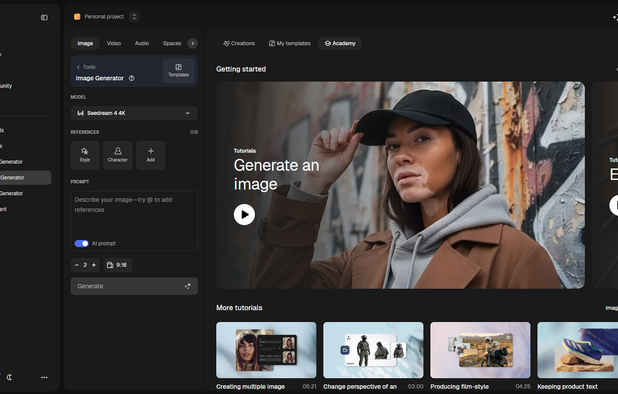This screenshot has width=618, height=394.
Task: Open the Creations tab
Action: point(239,43)
